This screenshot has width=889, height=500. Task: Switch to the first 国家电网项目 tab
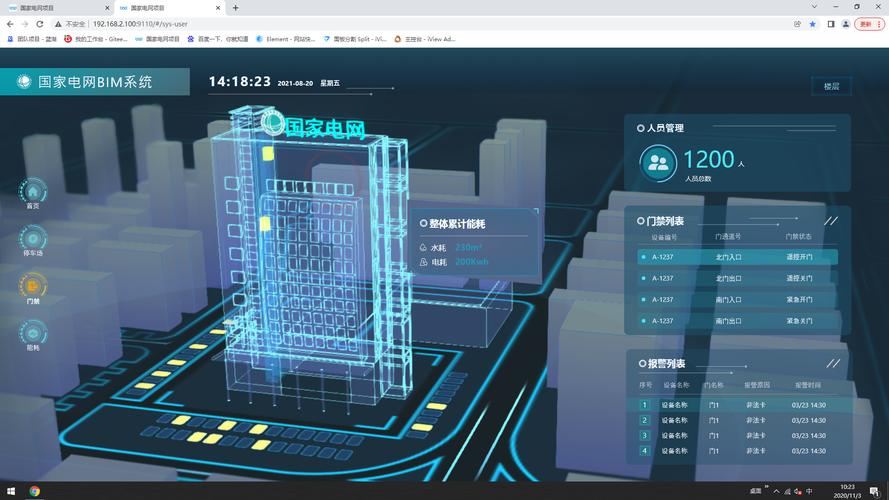[x=57, y=8]
